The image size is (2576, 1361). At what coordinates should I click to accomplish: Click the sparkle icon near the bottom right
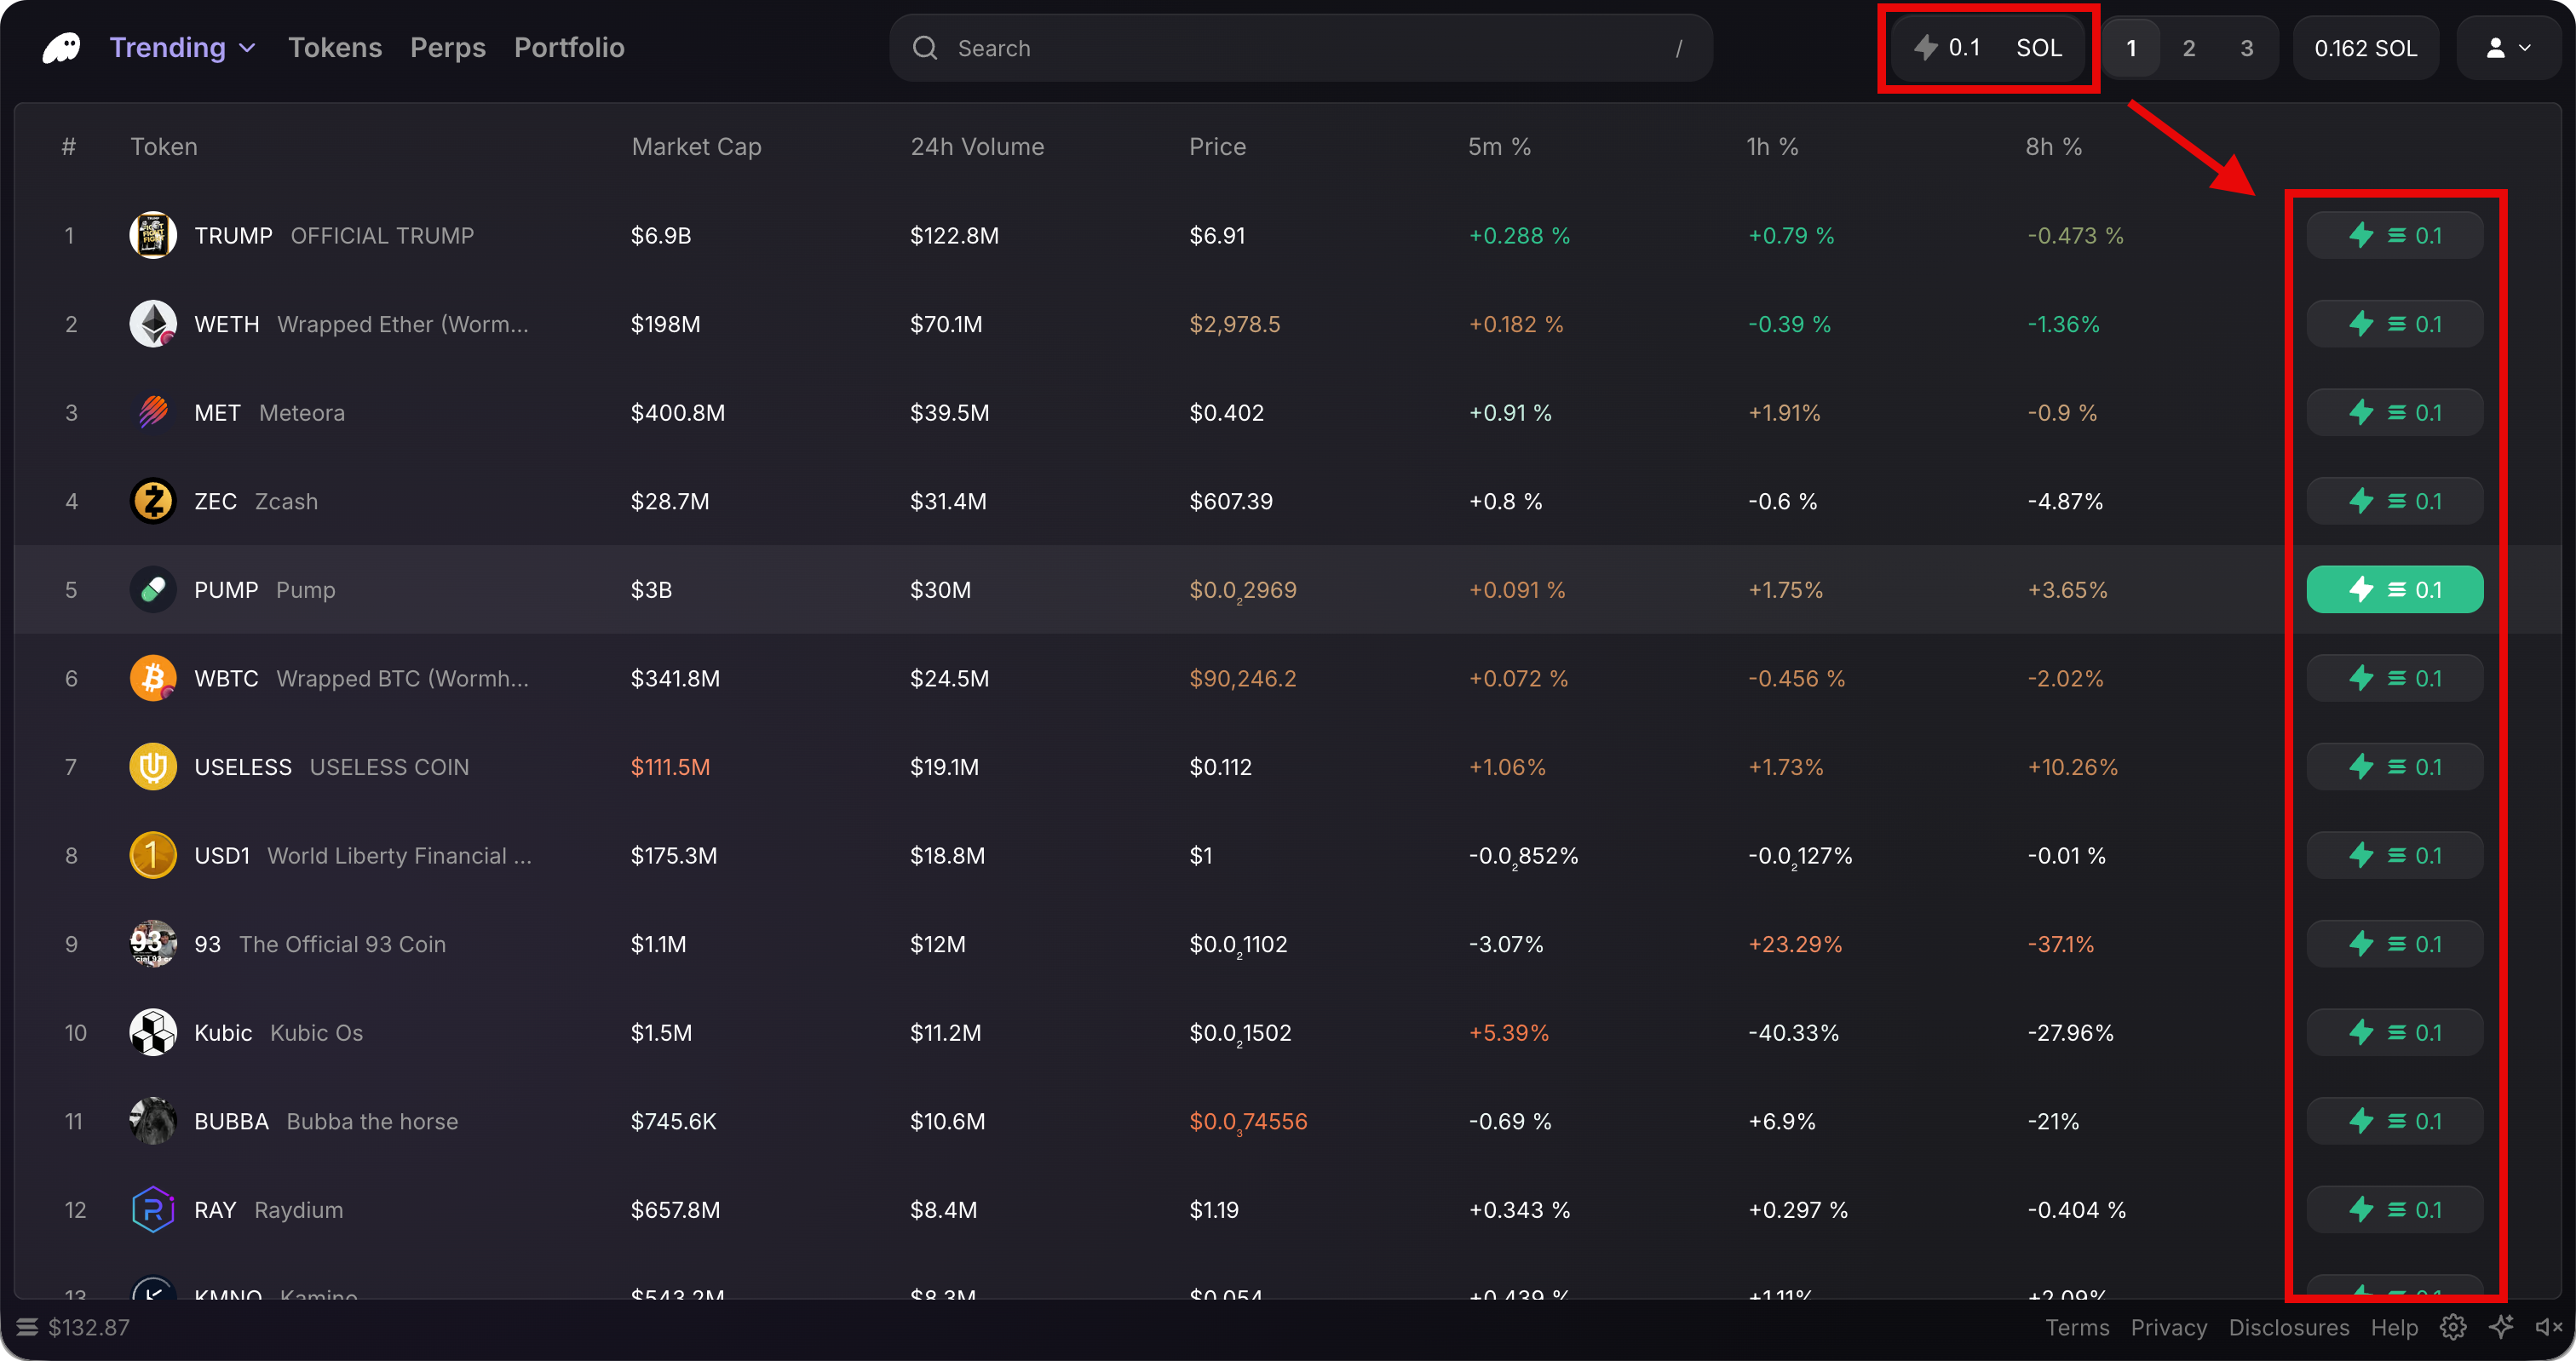point(2503,1327)
